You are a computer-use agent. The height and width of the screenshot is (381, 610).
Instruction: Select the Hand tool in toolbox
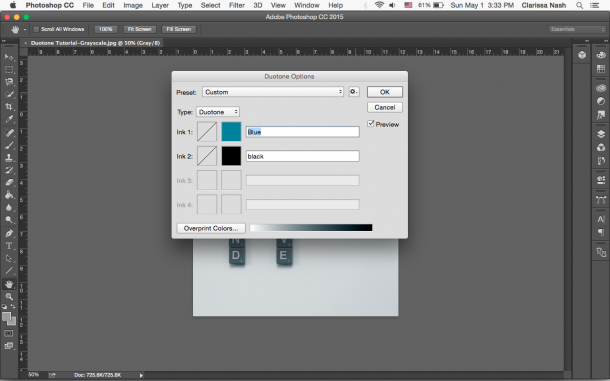(9, 284)
